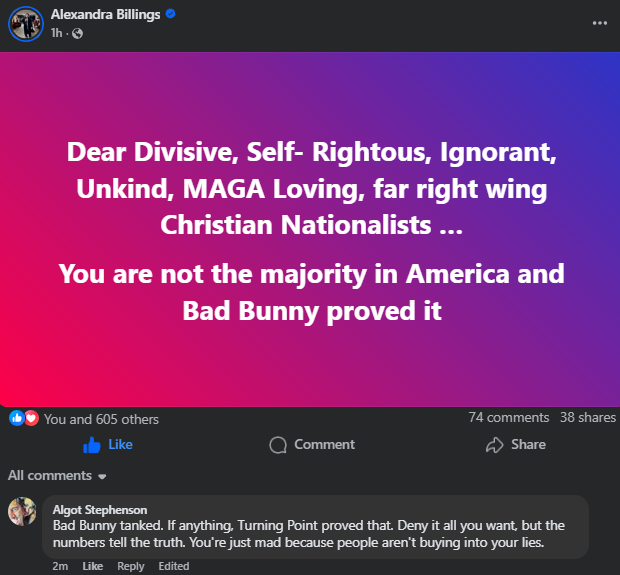Image resolution: width=620 pixels, height=575 pixels.
Task: View the 38 shares list
Action: click(588, 417)
